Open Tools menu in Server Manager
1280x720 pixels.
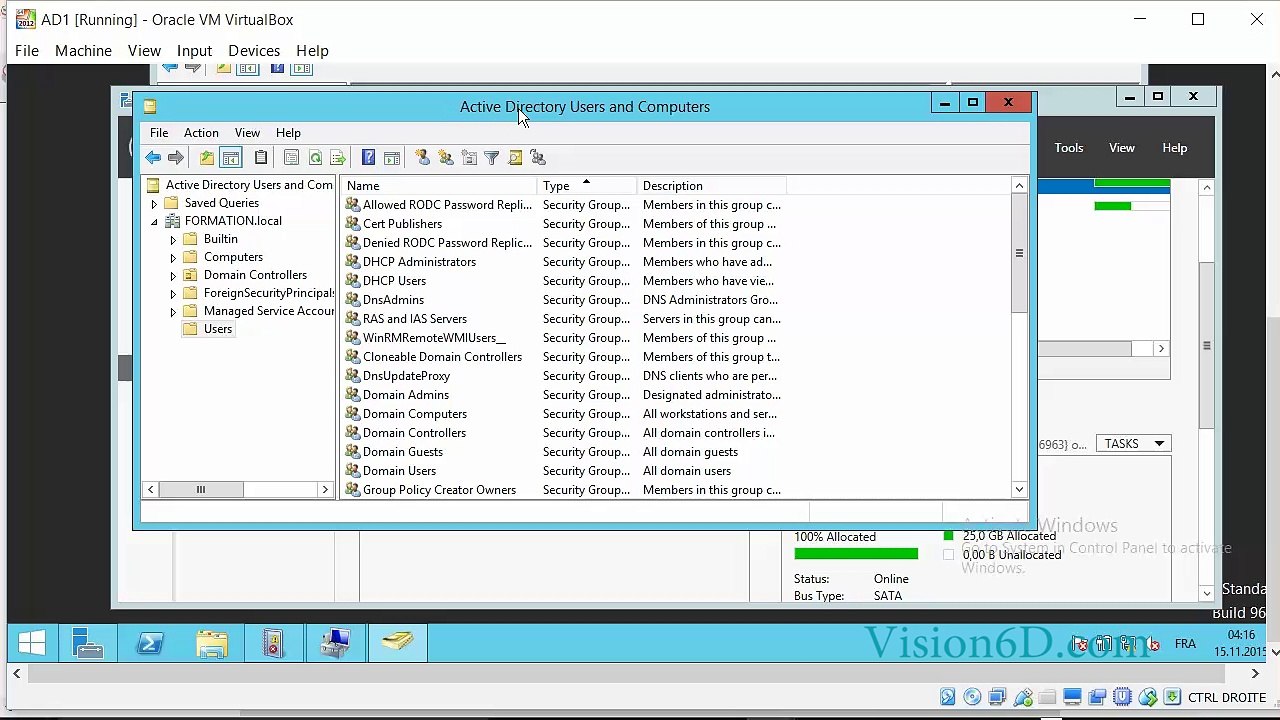point(1068,148)
